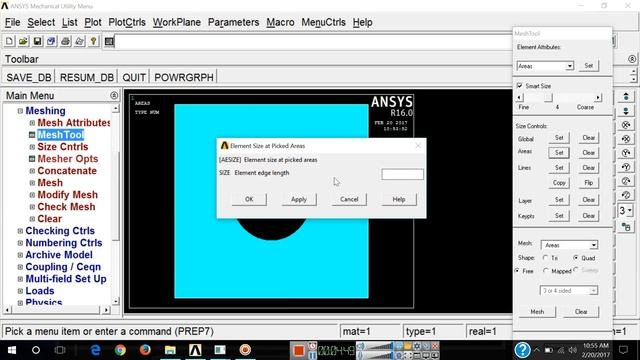The height and width of the screenshot is (360, 640).
Task: Click rotate +Z view icon
Action: (x=626, y=181)
